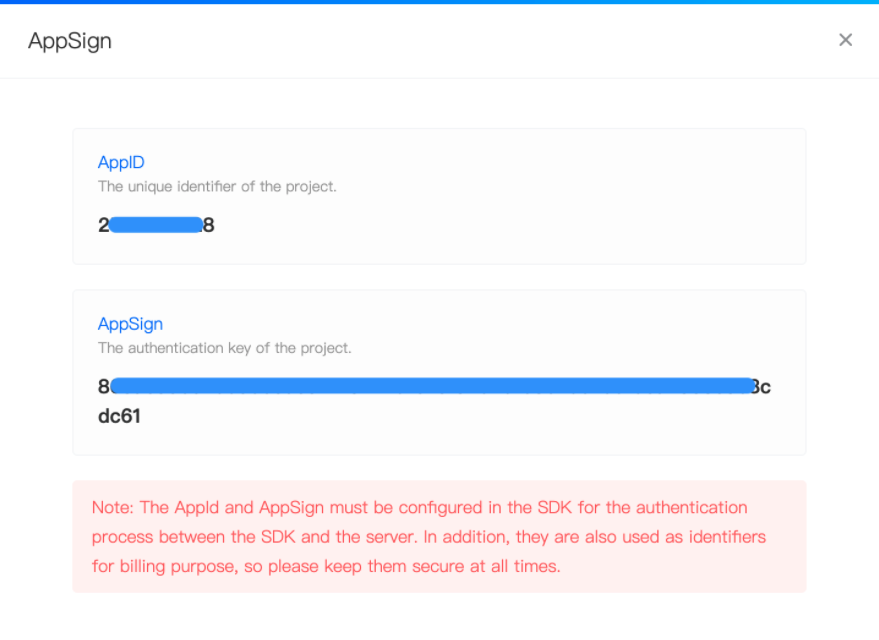Click the leading 8 of the AppSign key
This screenshot has height=640, width=879.
pyautogui.click(x=104, y=387)
